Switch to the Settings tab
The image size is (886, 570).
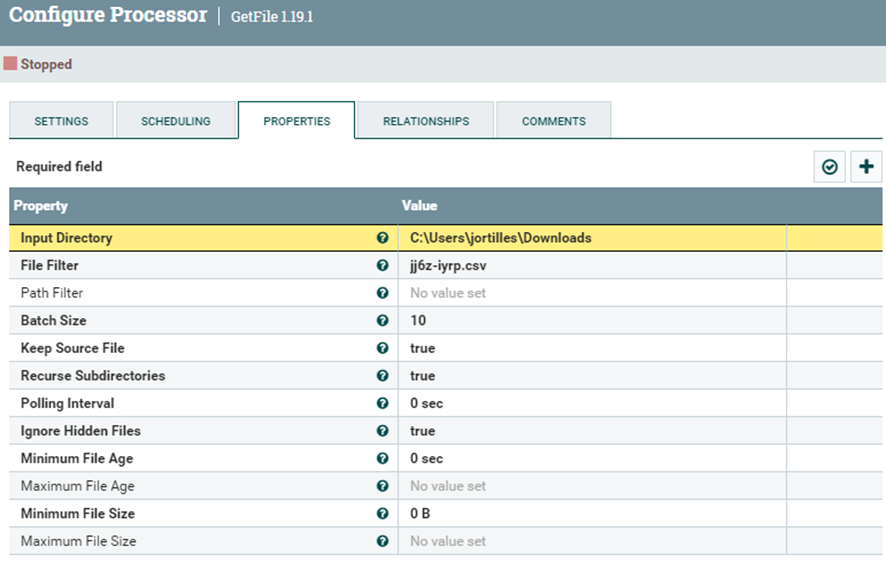(x=61, y=121)
